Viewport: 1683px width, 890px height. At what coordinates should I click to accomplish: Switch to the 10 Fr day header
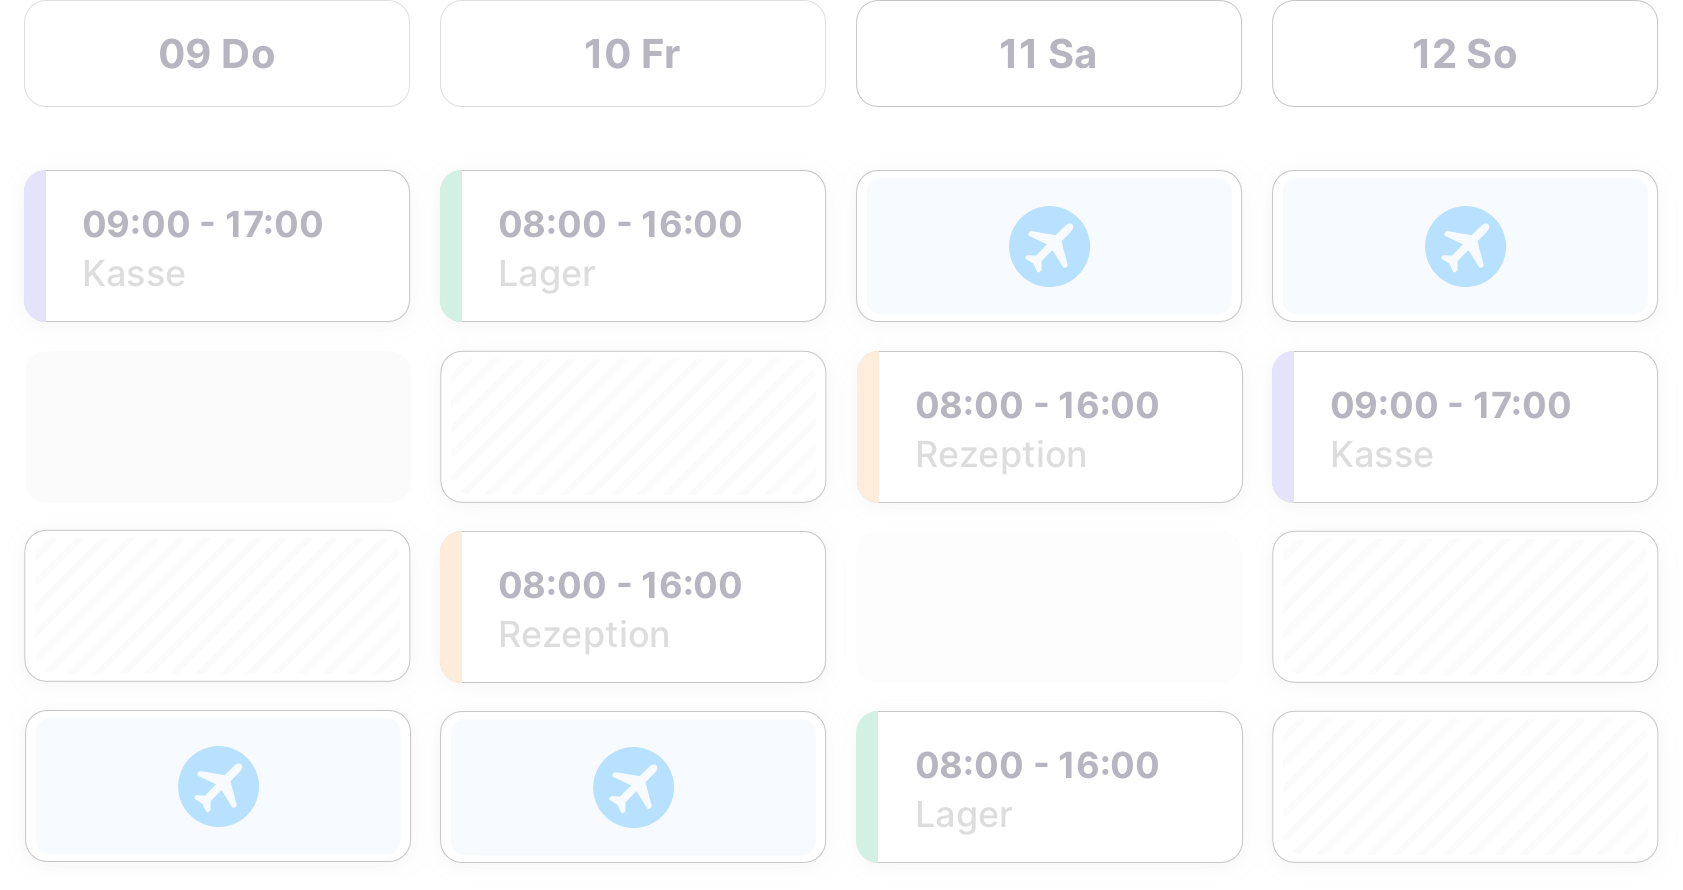tap(633, 54)
